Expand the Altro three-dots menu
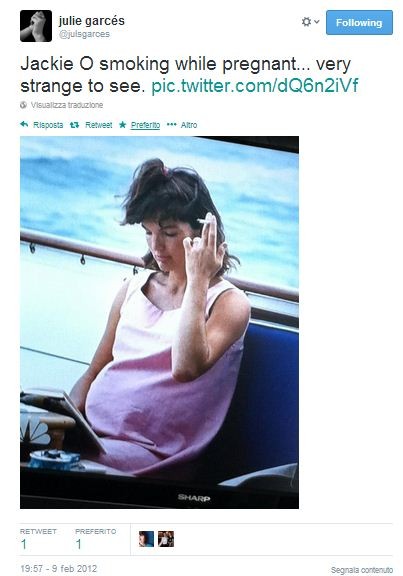 pyautogui.click(x=182, y=125)
